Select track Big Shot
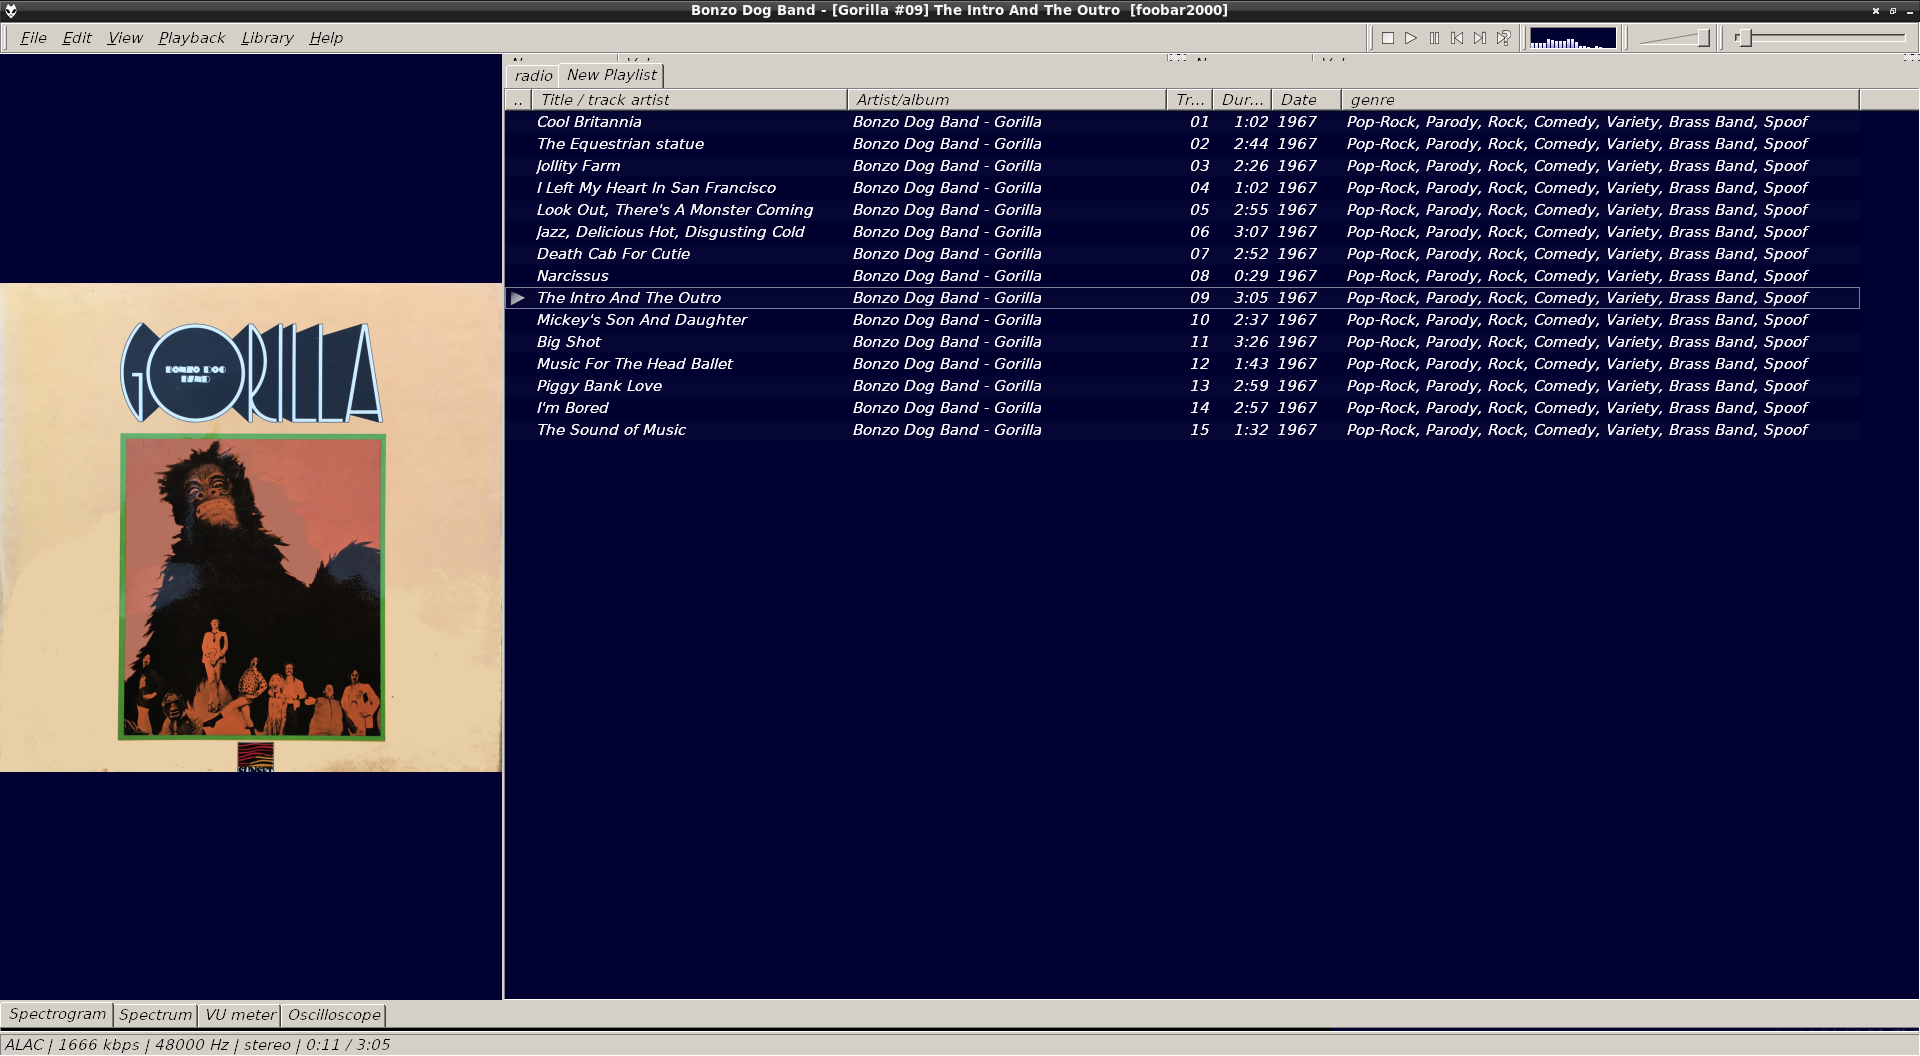 (1182, 342)
